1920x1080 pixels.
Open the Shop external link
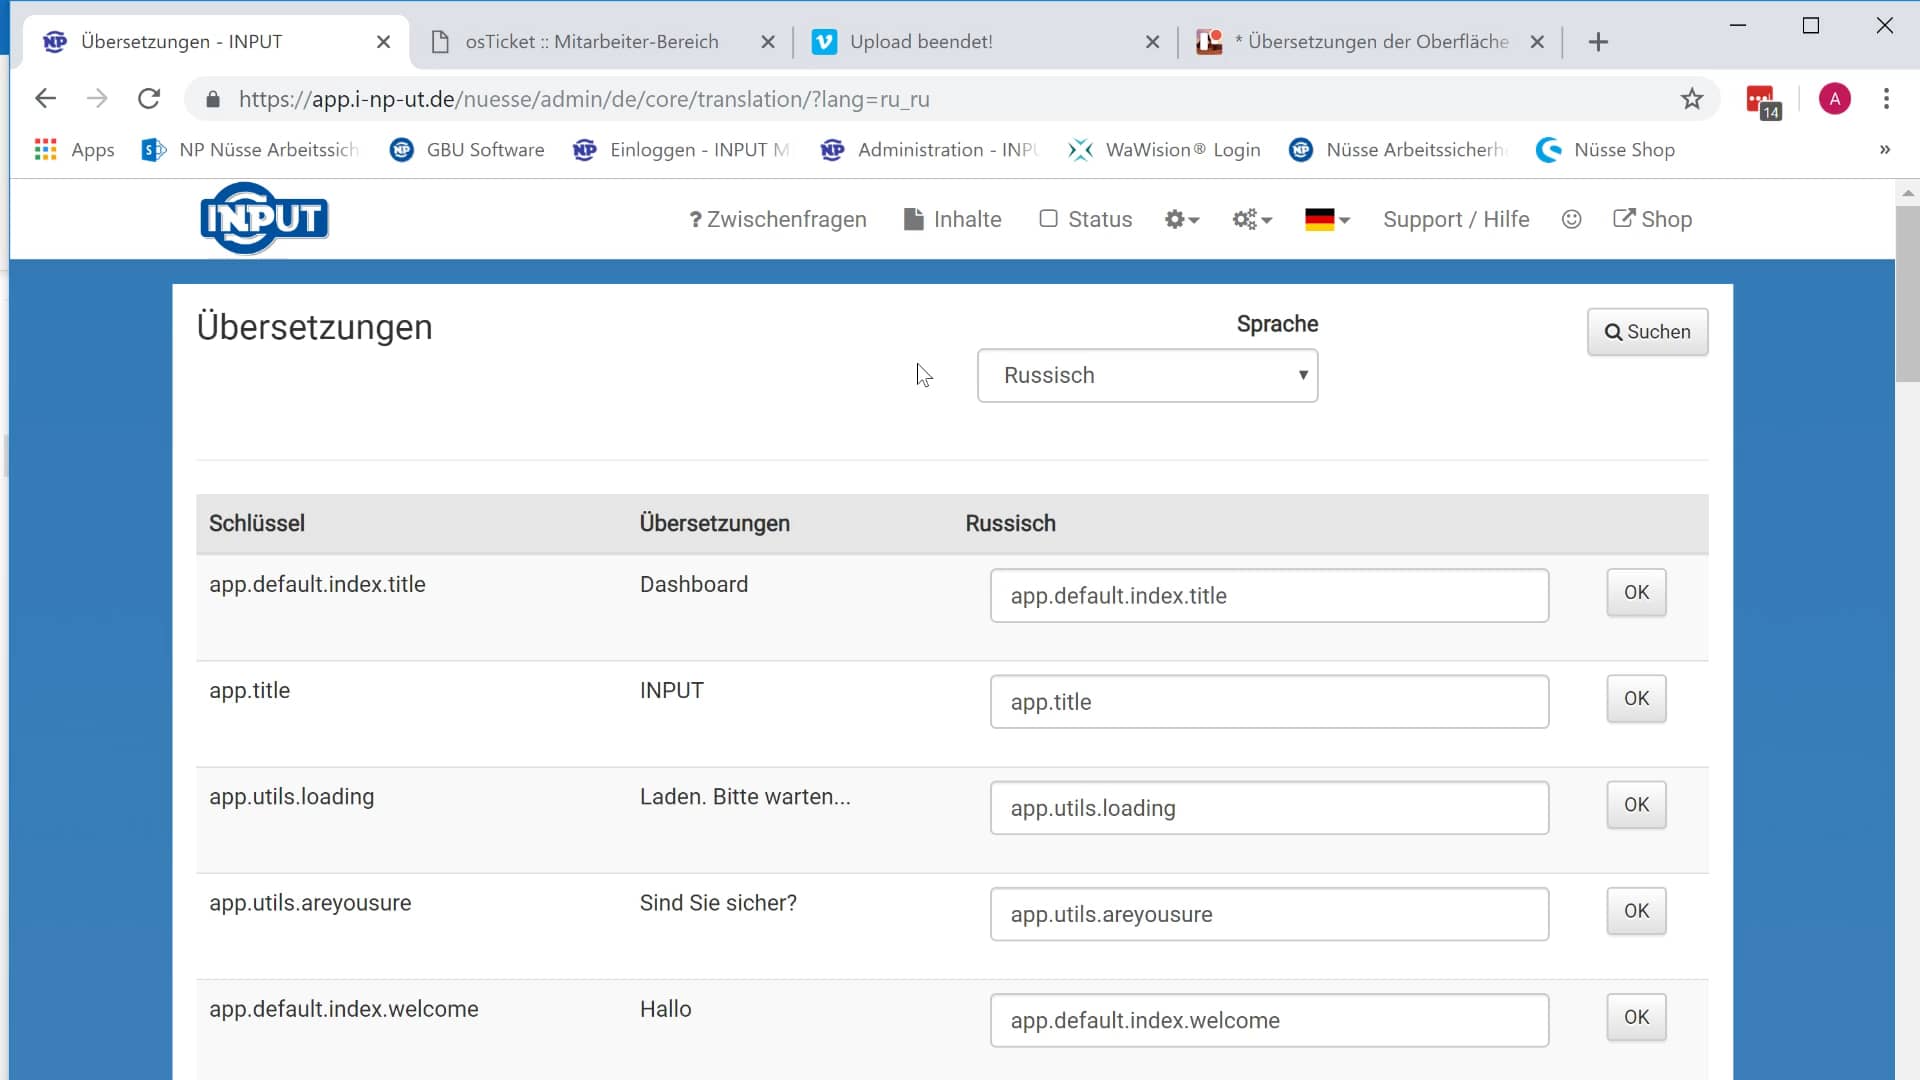coord(1652,219)
